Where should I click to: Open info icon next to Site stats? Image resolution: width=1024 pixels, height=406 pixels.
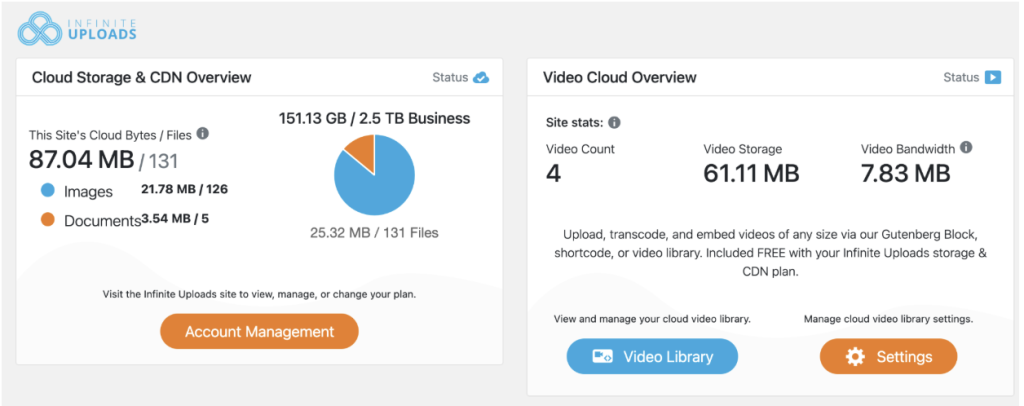tap(615, 122)
